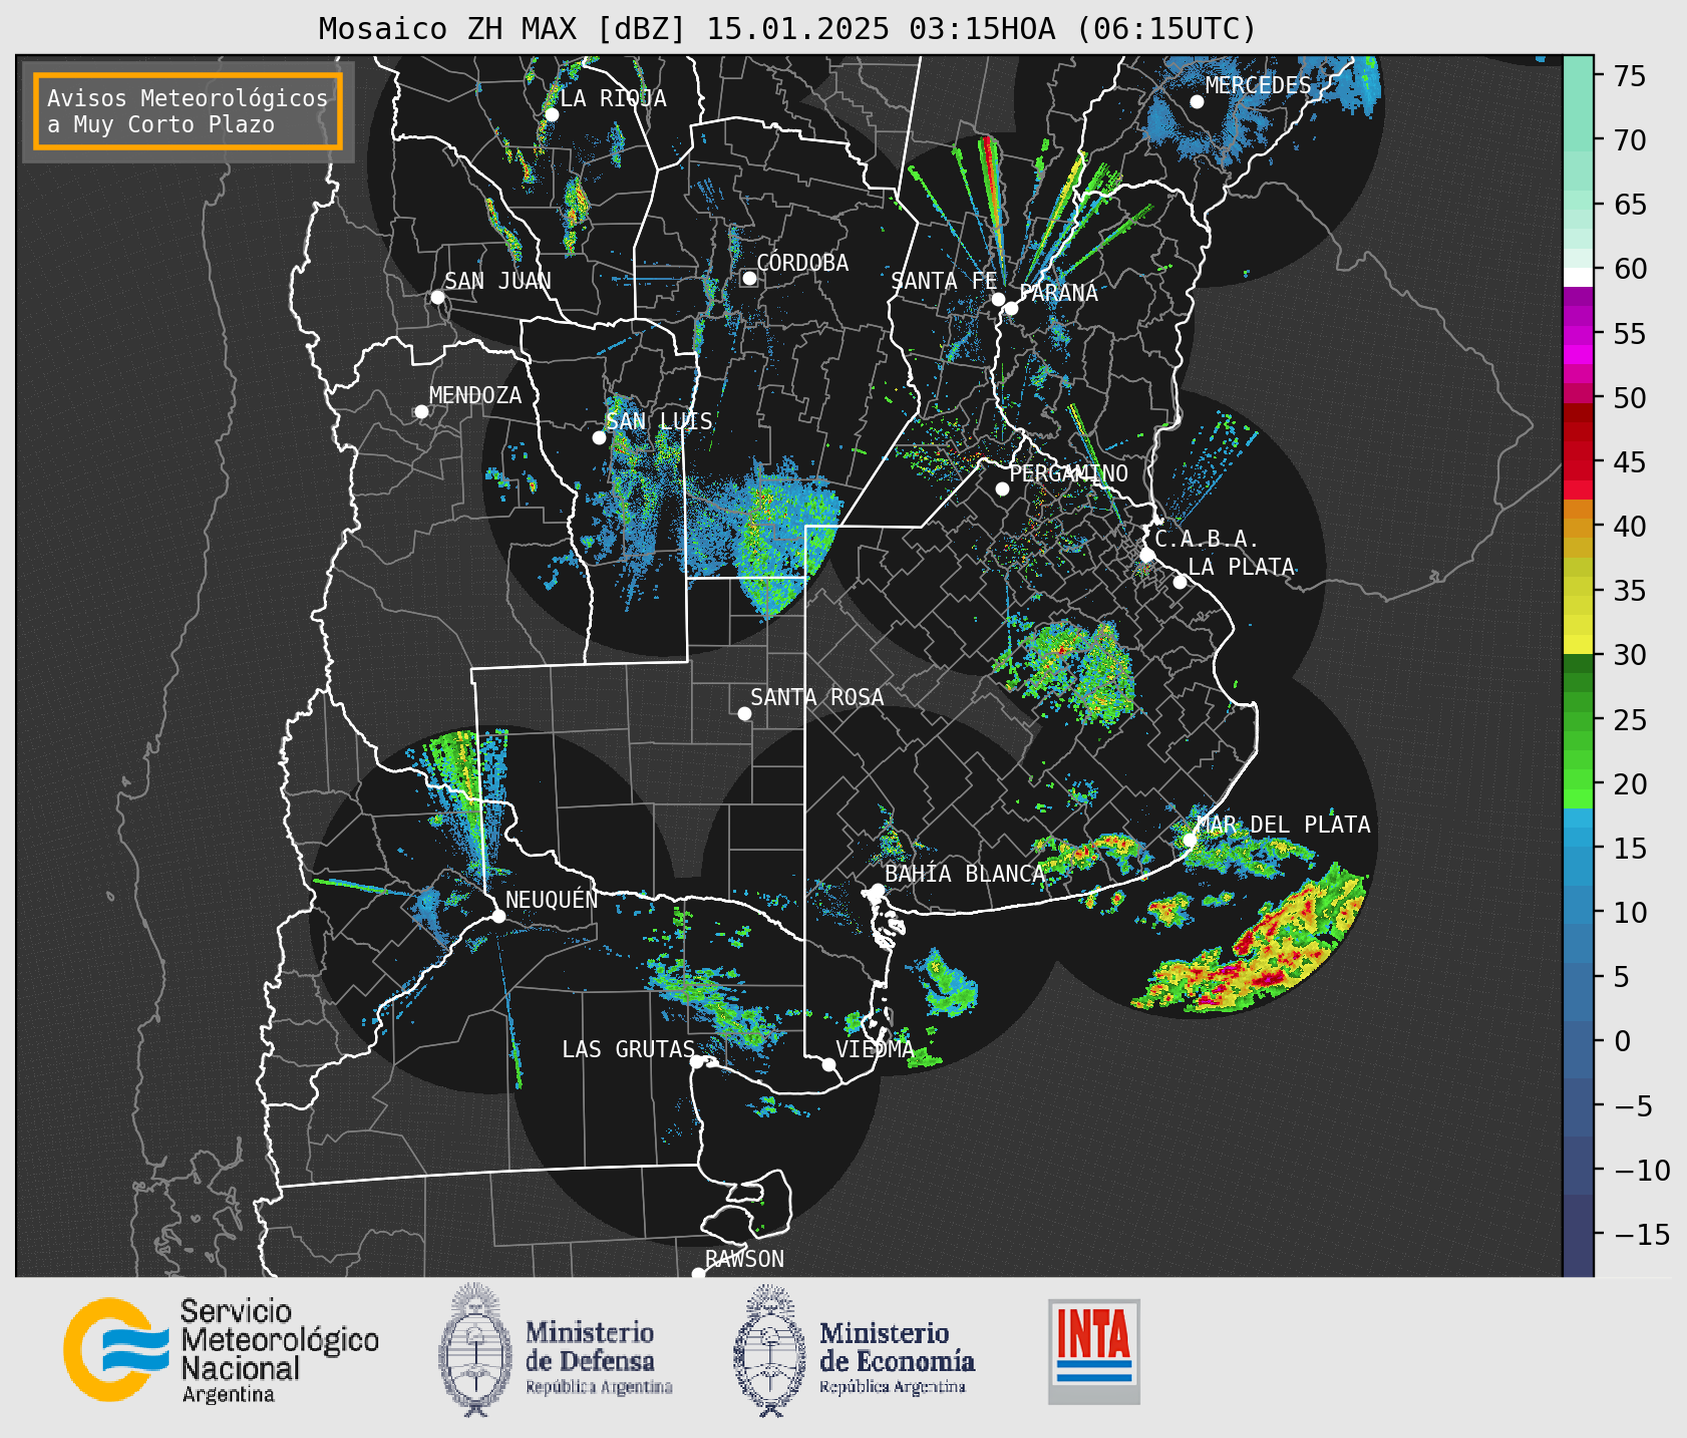Click the Ministerio de Economía coat of arms
This screenshot has width=1687, height=1438.
(770, 1351)
